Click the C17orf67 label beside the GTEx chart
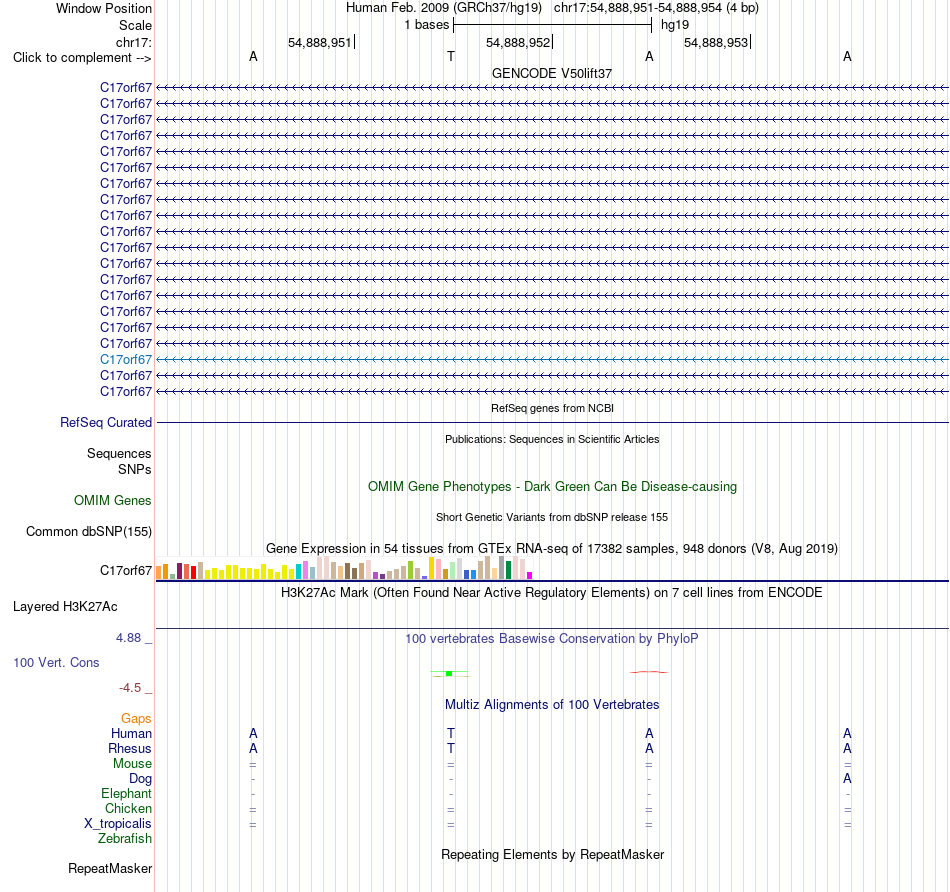950x892 pixels. point(126,570)
